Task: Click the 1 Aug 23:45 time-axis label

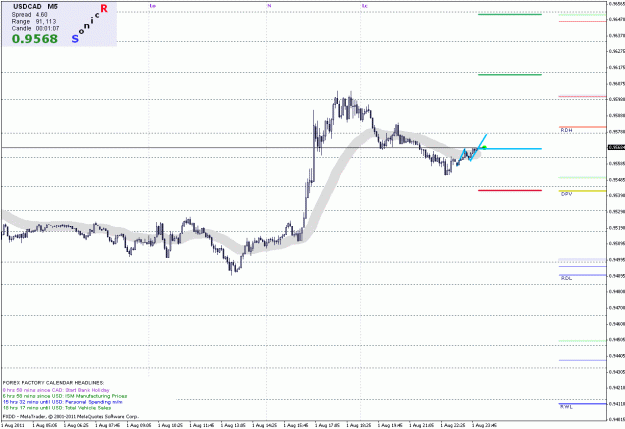Action: click(485, 425)
